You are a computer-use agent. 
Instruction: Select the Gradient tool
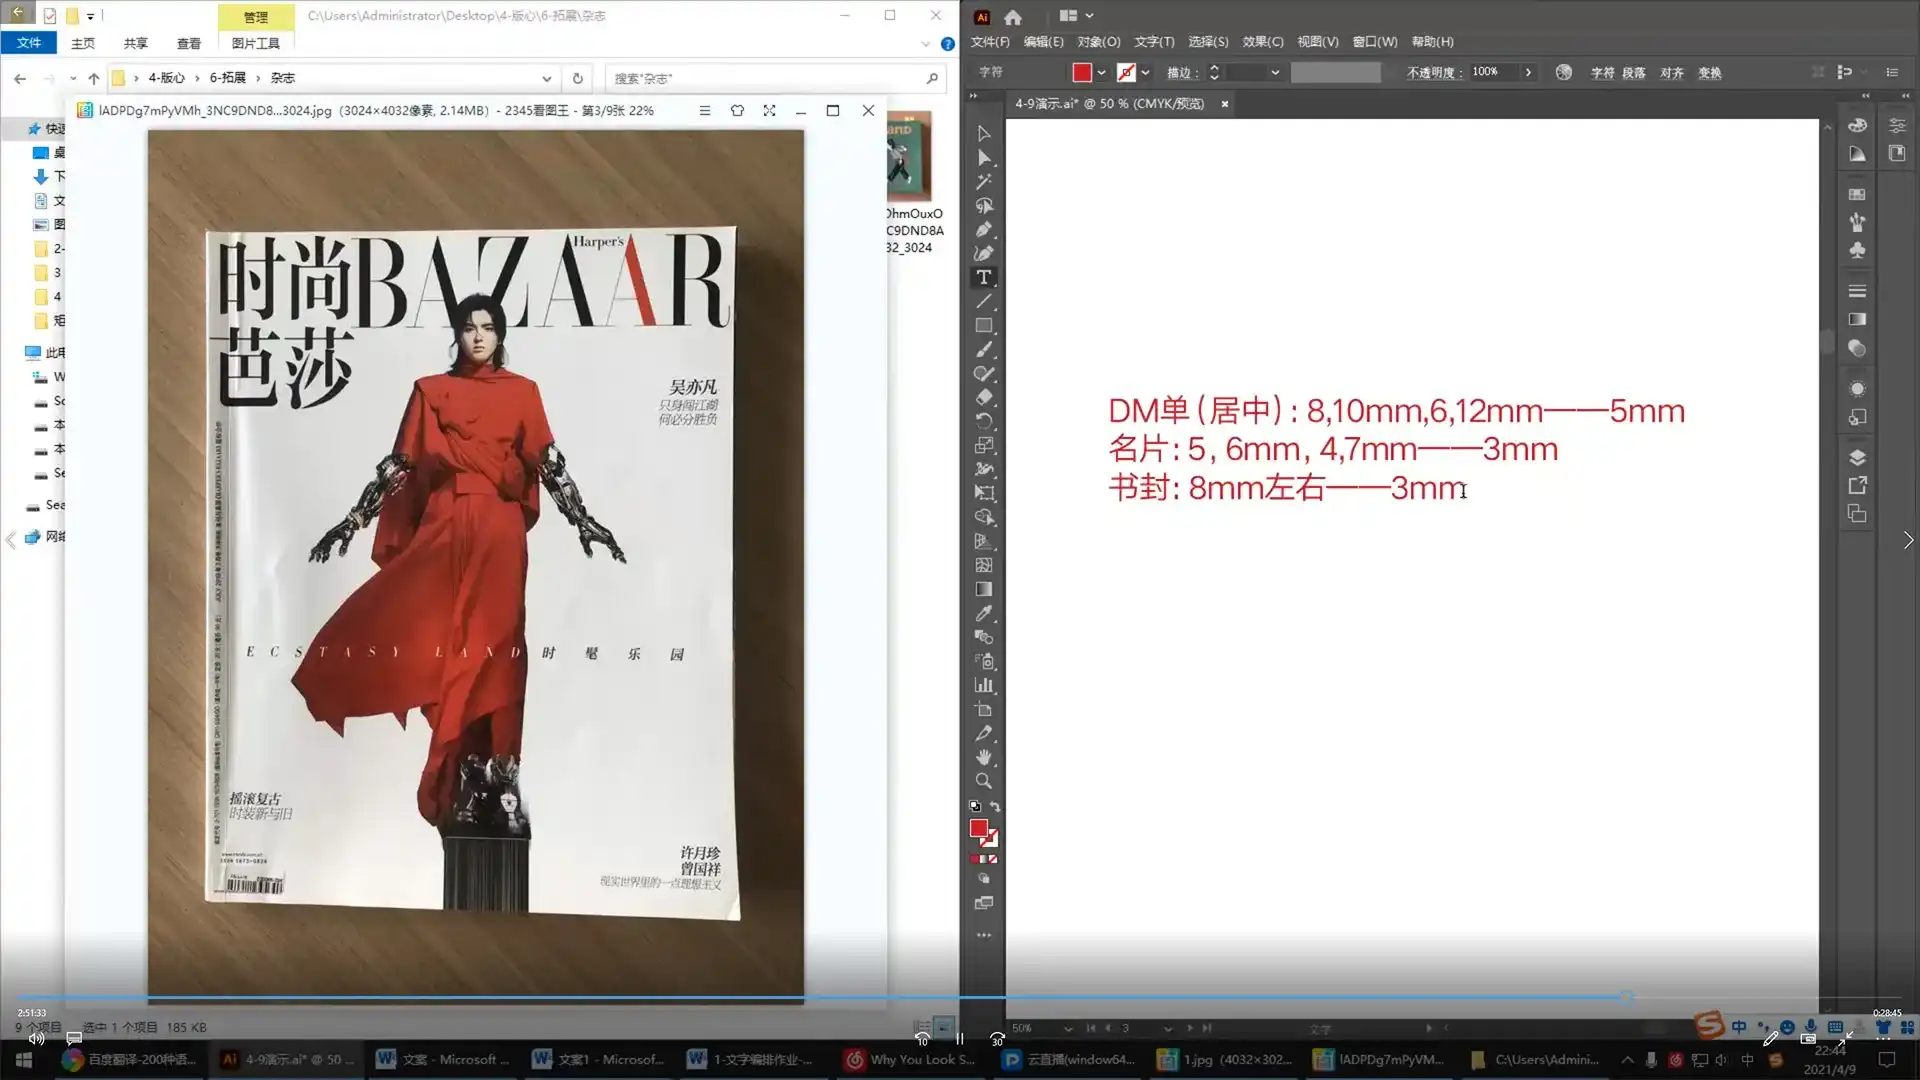[x=984, y=589]
